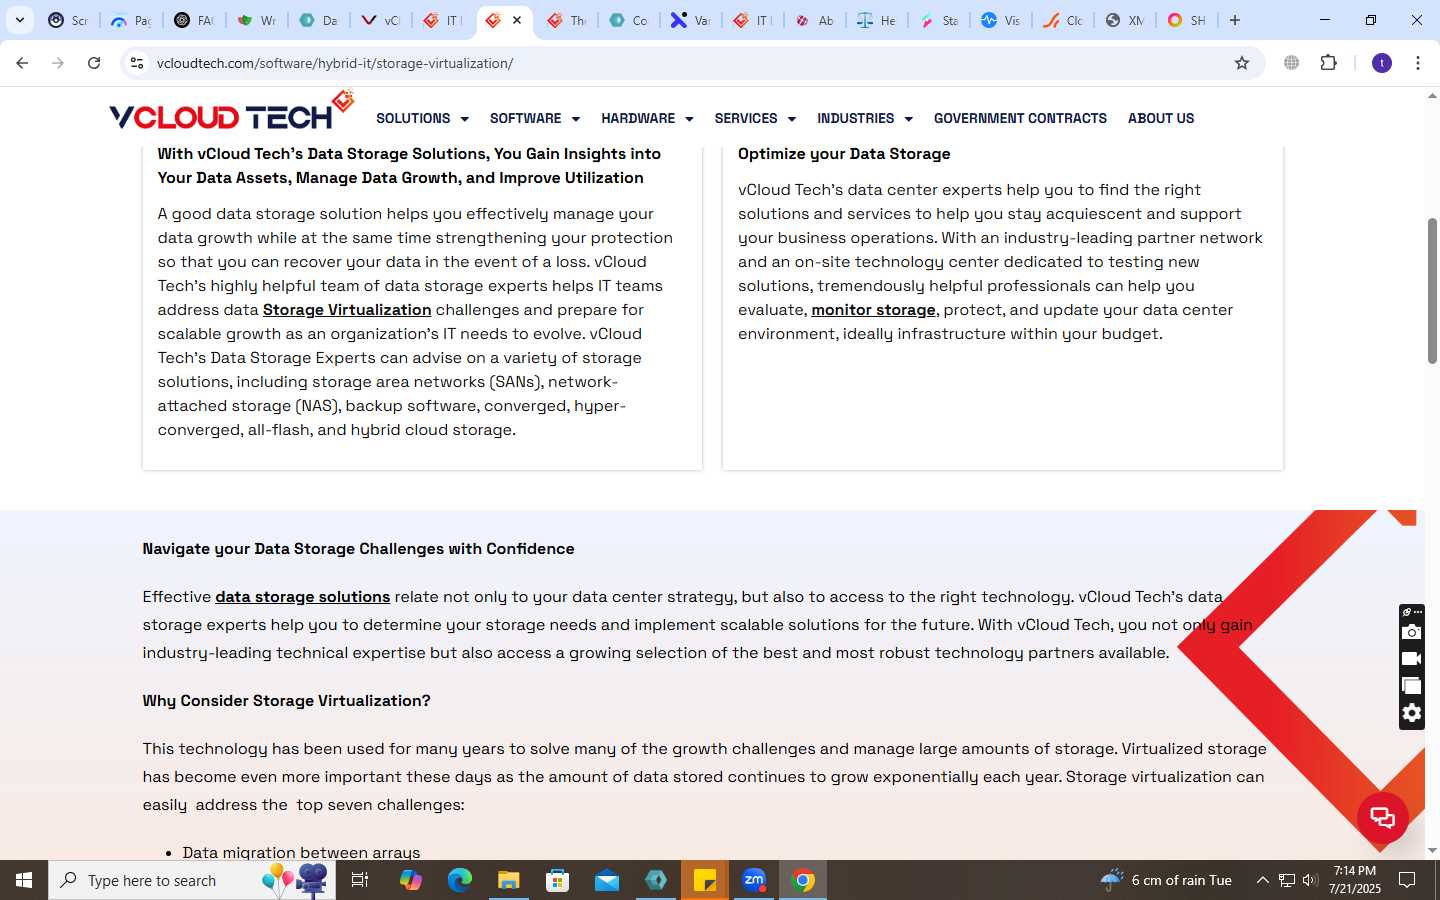The width and height of the screenshot is (1440, 900).
Task: Reload the current page
Action: pyautogui.click(x=94, y=63)
